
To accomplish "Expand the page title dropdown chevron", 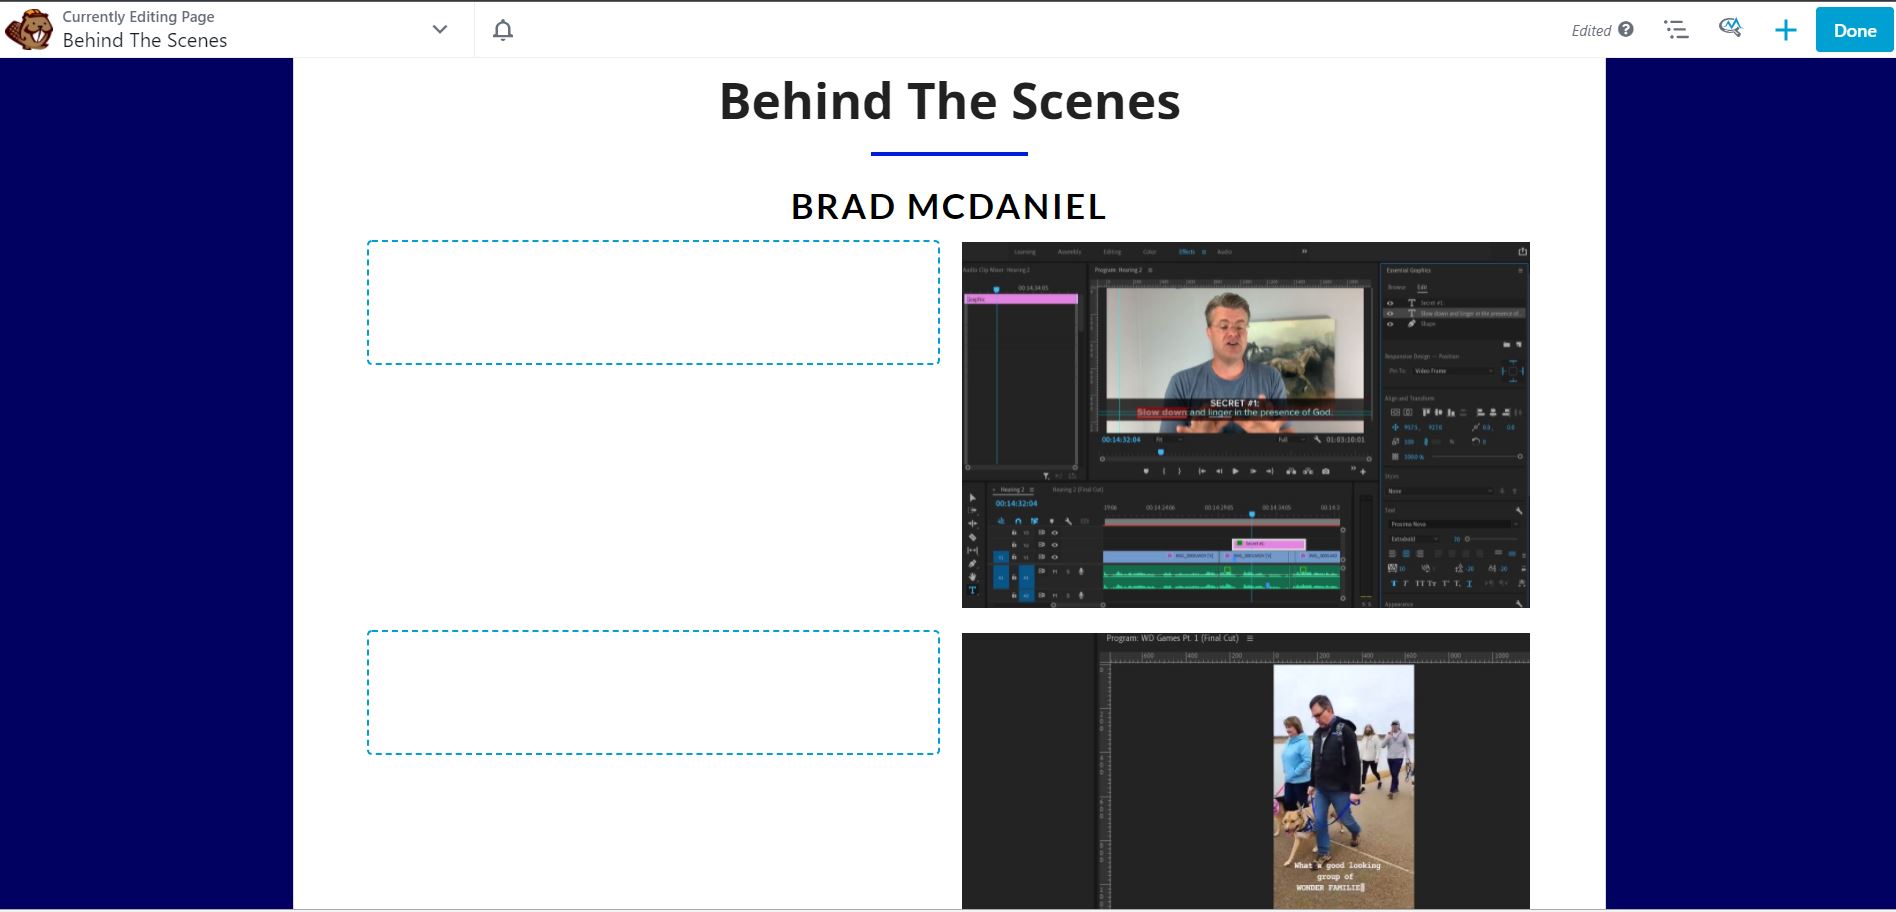I will click(440, 30).
